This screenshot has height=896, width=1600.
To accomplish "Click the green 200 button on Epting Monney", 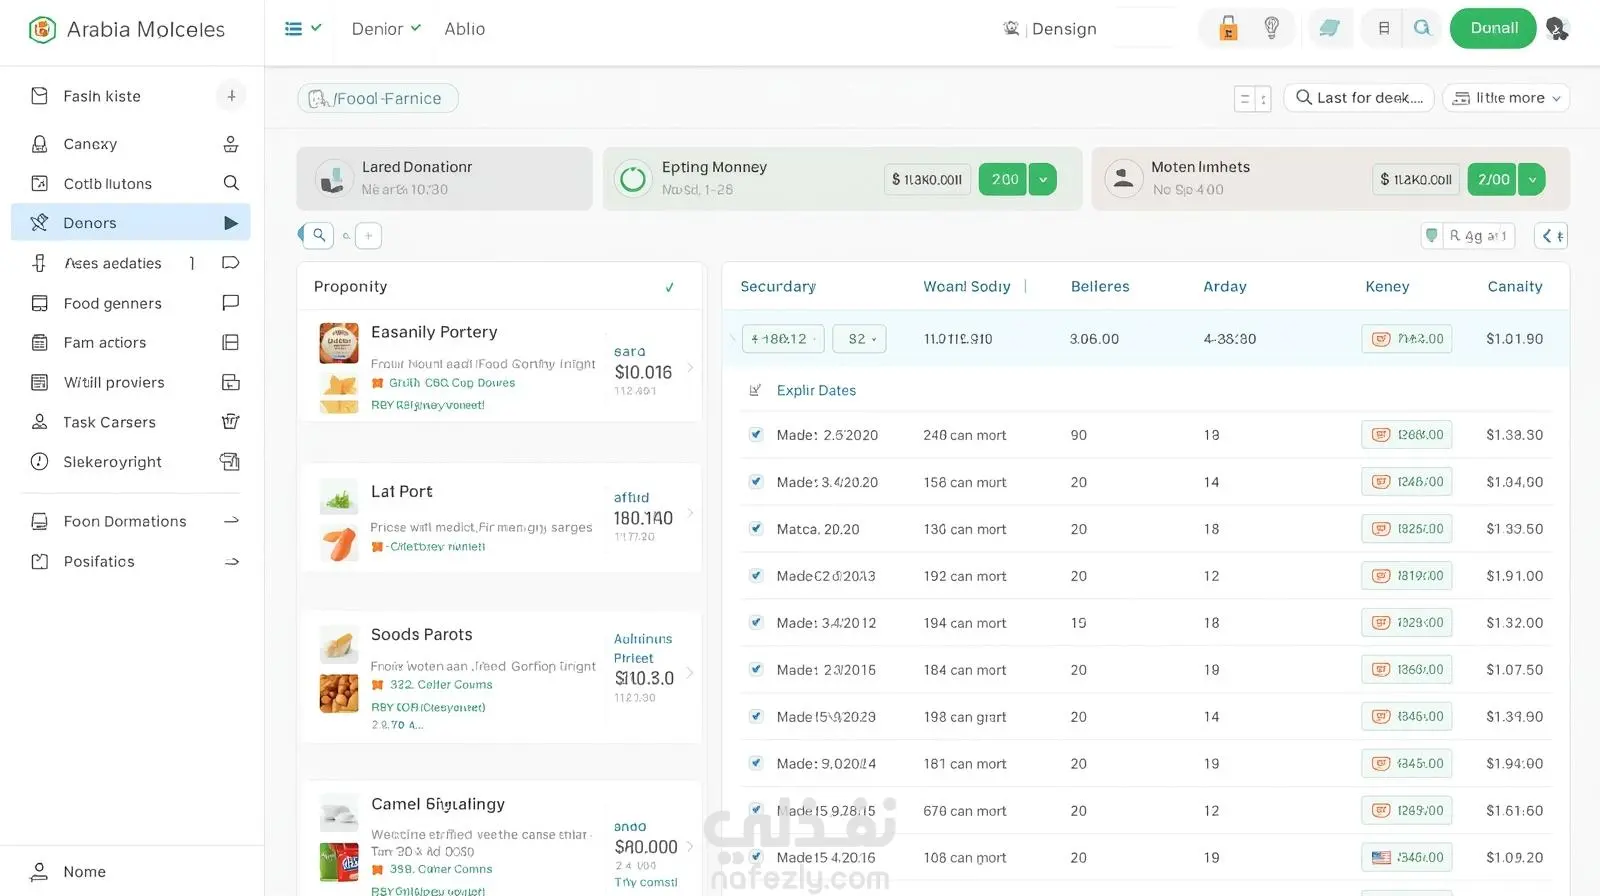I will coord(1003,179).
